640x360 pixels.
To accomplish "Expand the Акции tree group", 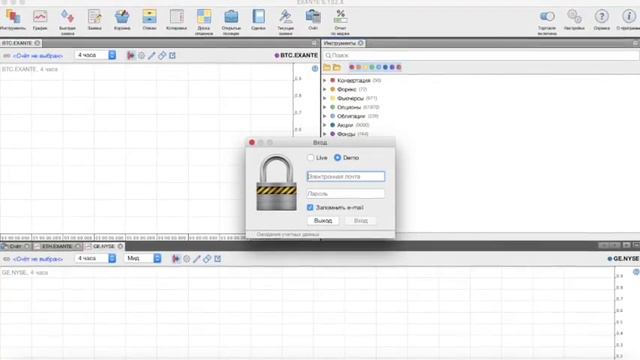I will pyautogui.click(x=325, y=125).
